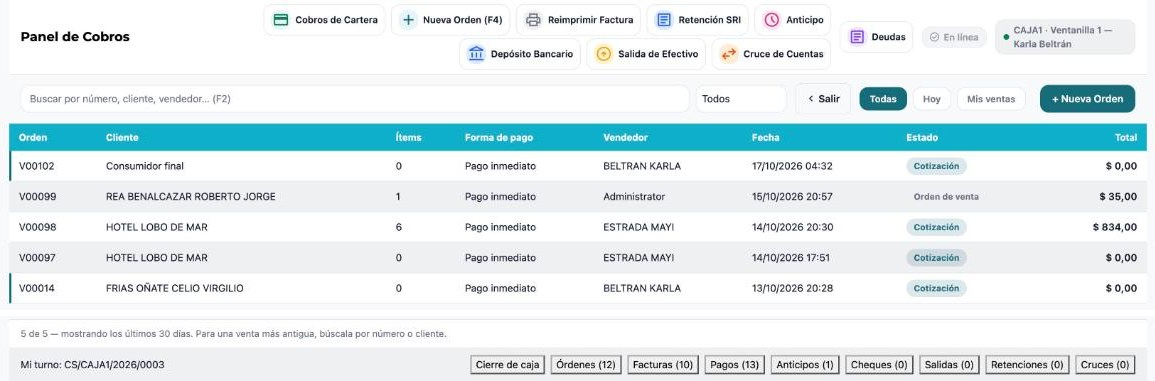The image size is (1155, 381).
Task: Click the Cotización badge on order V00098
Action: point(936,227)
